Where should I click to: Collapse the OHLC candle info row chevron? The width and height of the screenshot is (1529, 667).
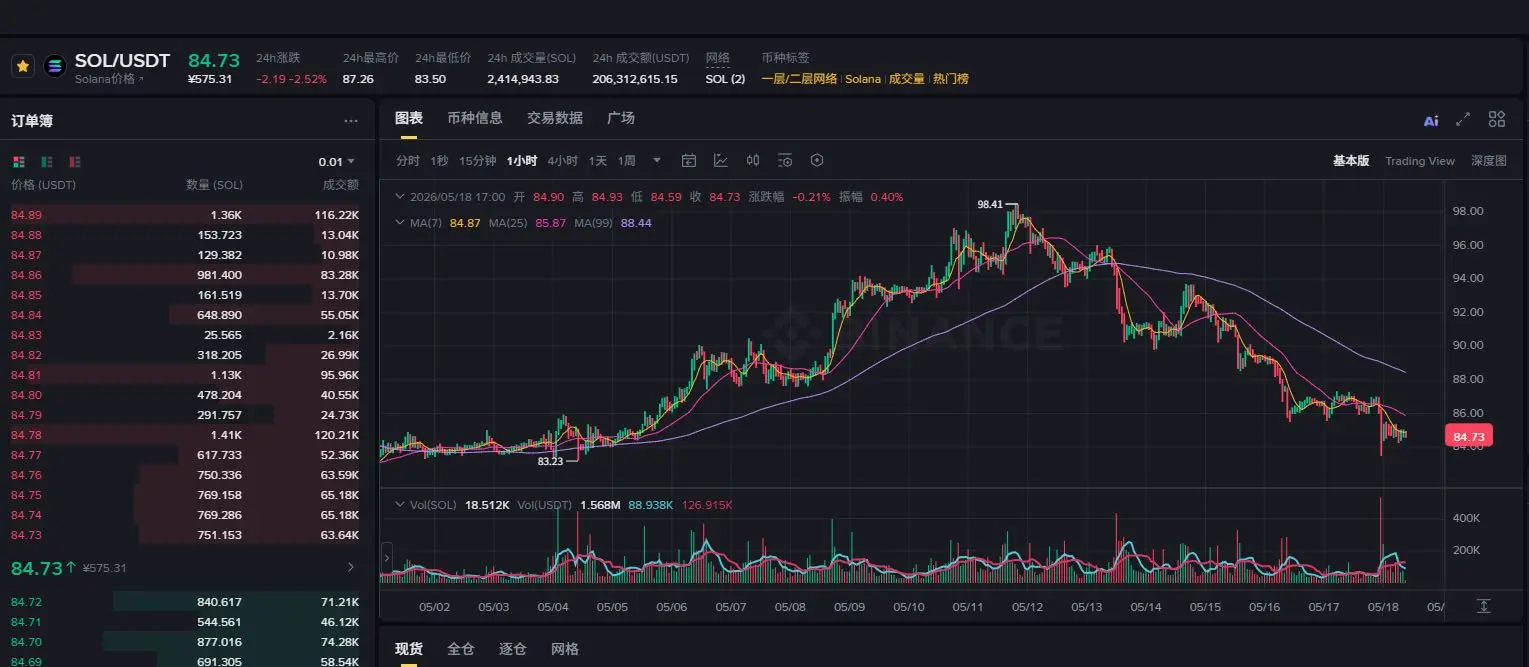coord(401,197)
